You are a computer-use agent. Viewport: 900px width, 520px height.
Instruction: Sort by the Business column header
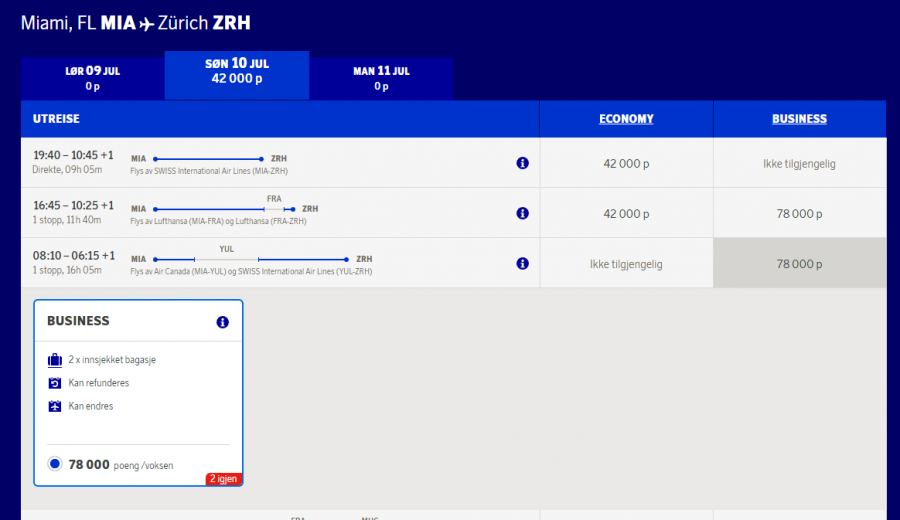pos(799,119)
